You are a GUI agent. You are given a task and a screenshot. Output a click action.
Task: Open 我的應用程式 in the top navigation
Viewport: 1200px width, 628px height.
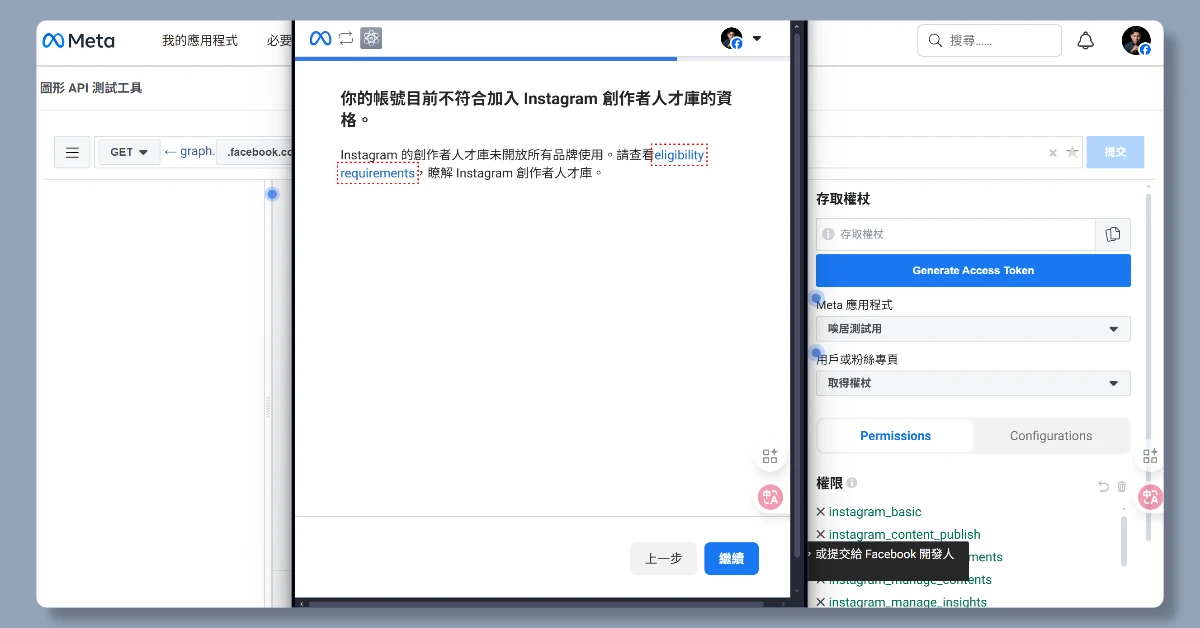pyautogui.click(x=200, y=41)
